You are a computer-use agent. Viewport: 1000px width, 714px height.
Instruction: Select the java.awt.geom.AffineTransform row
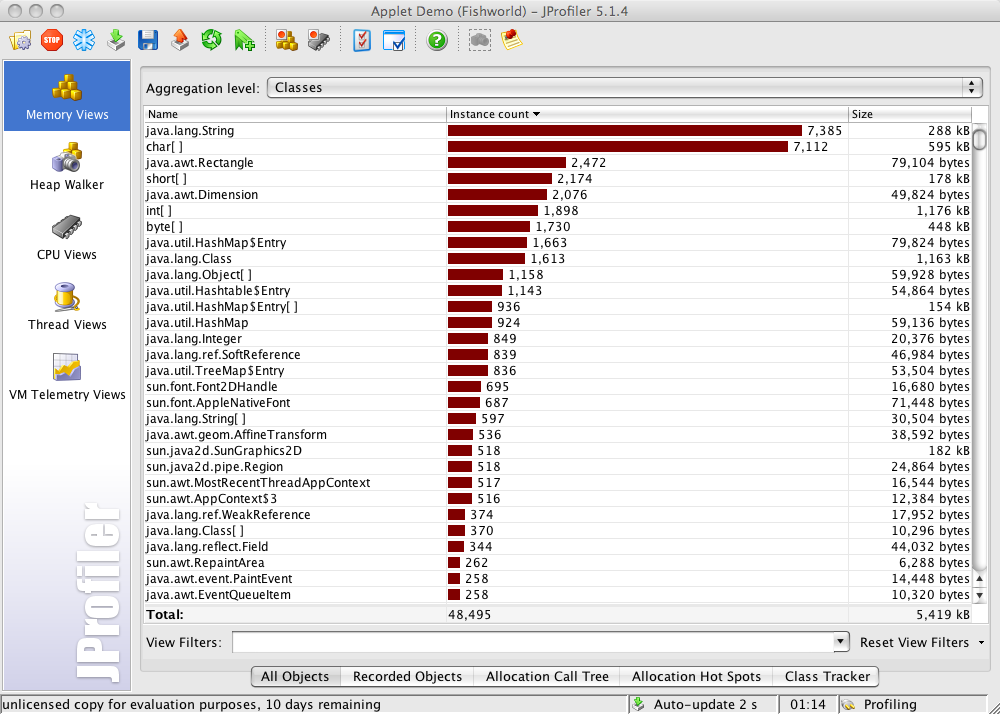(558, 435)
